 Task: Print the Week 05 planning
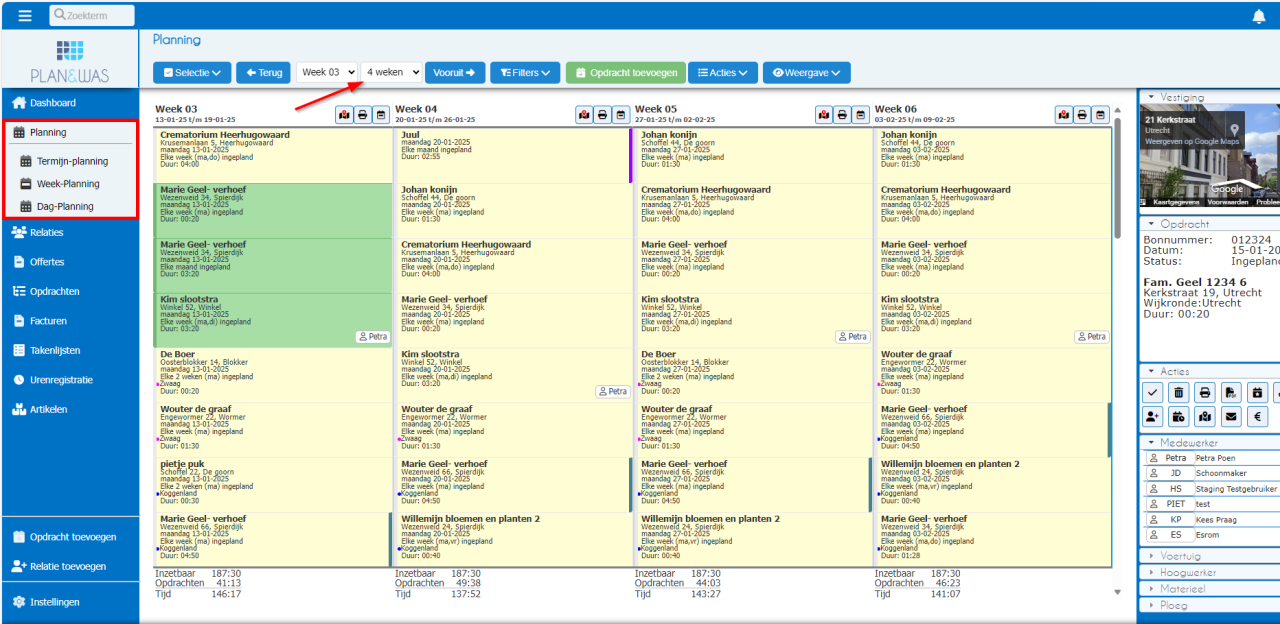[x=842, y=115]
